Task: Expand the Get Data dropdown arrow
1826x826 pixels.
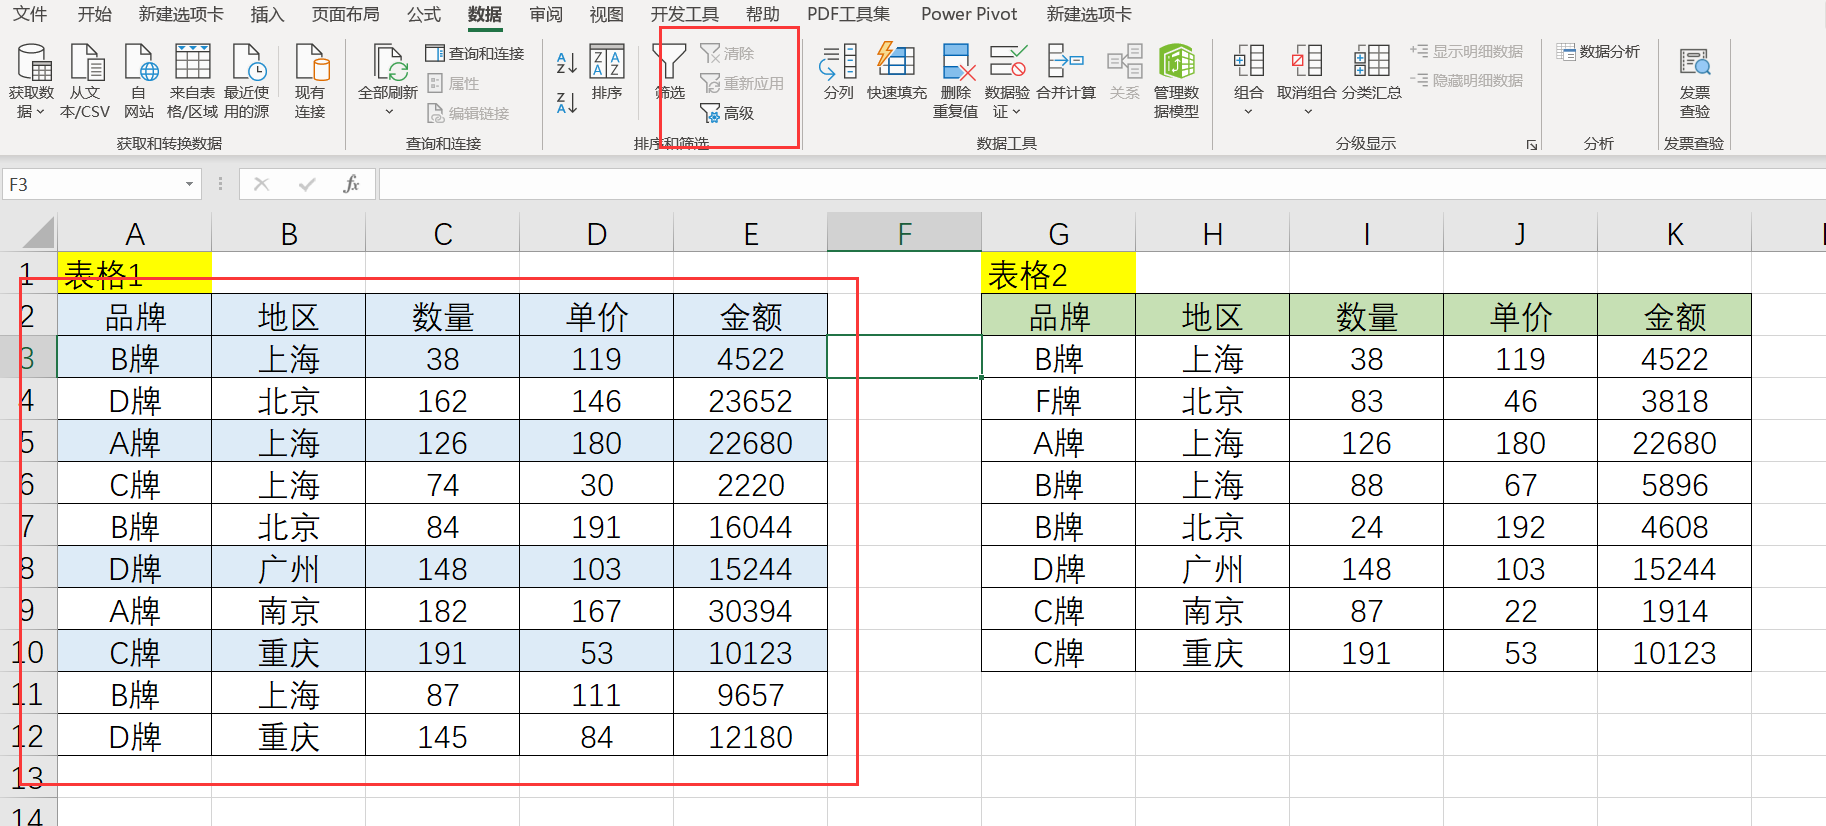Action: [40, 112]
